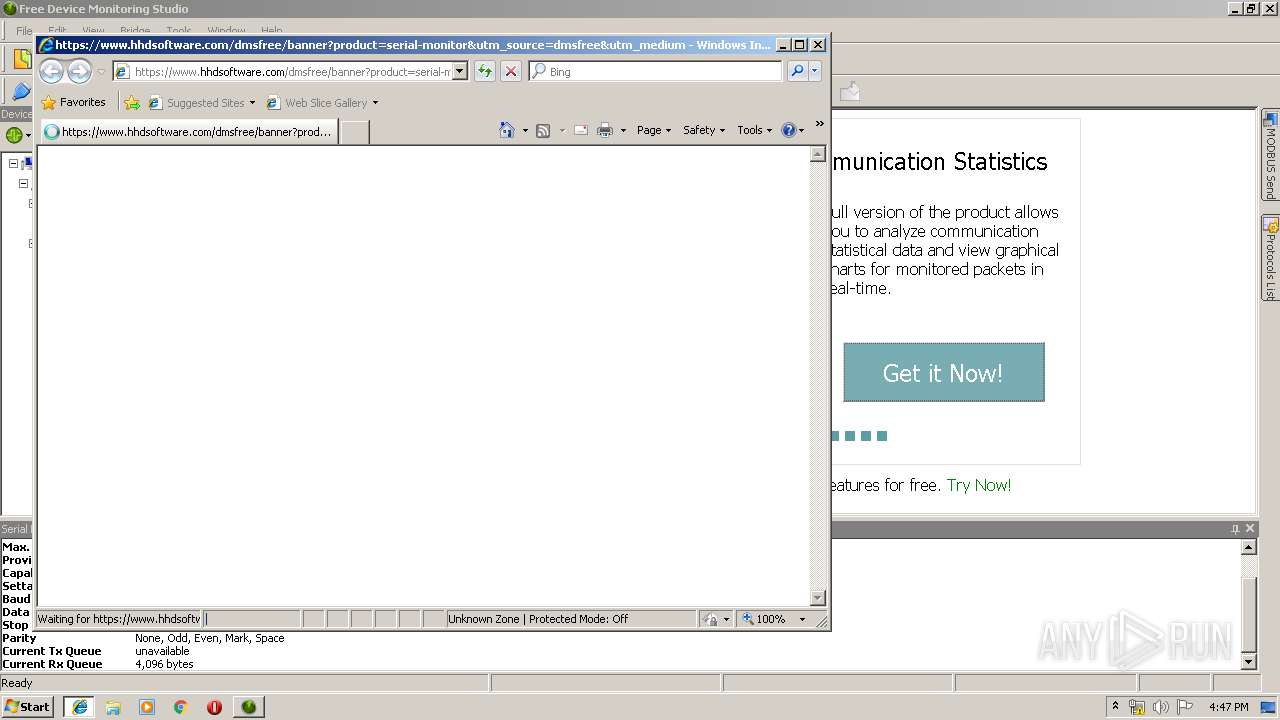The image size is (1280, 720).
Task: Open Suggested Sites dropdown
Action: pyautogui.click(x=252, y=102)
